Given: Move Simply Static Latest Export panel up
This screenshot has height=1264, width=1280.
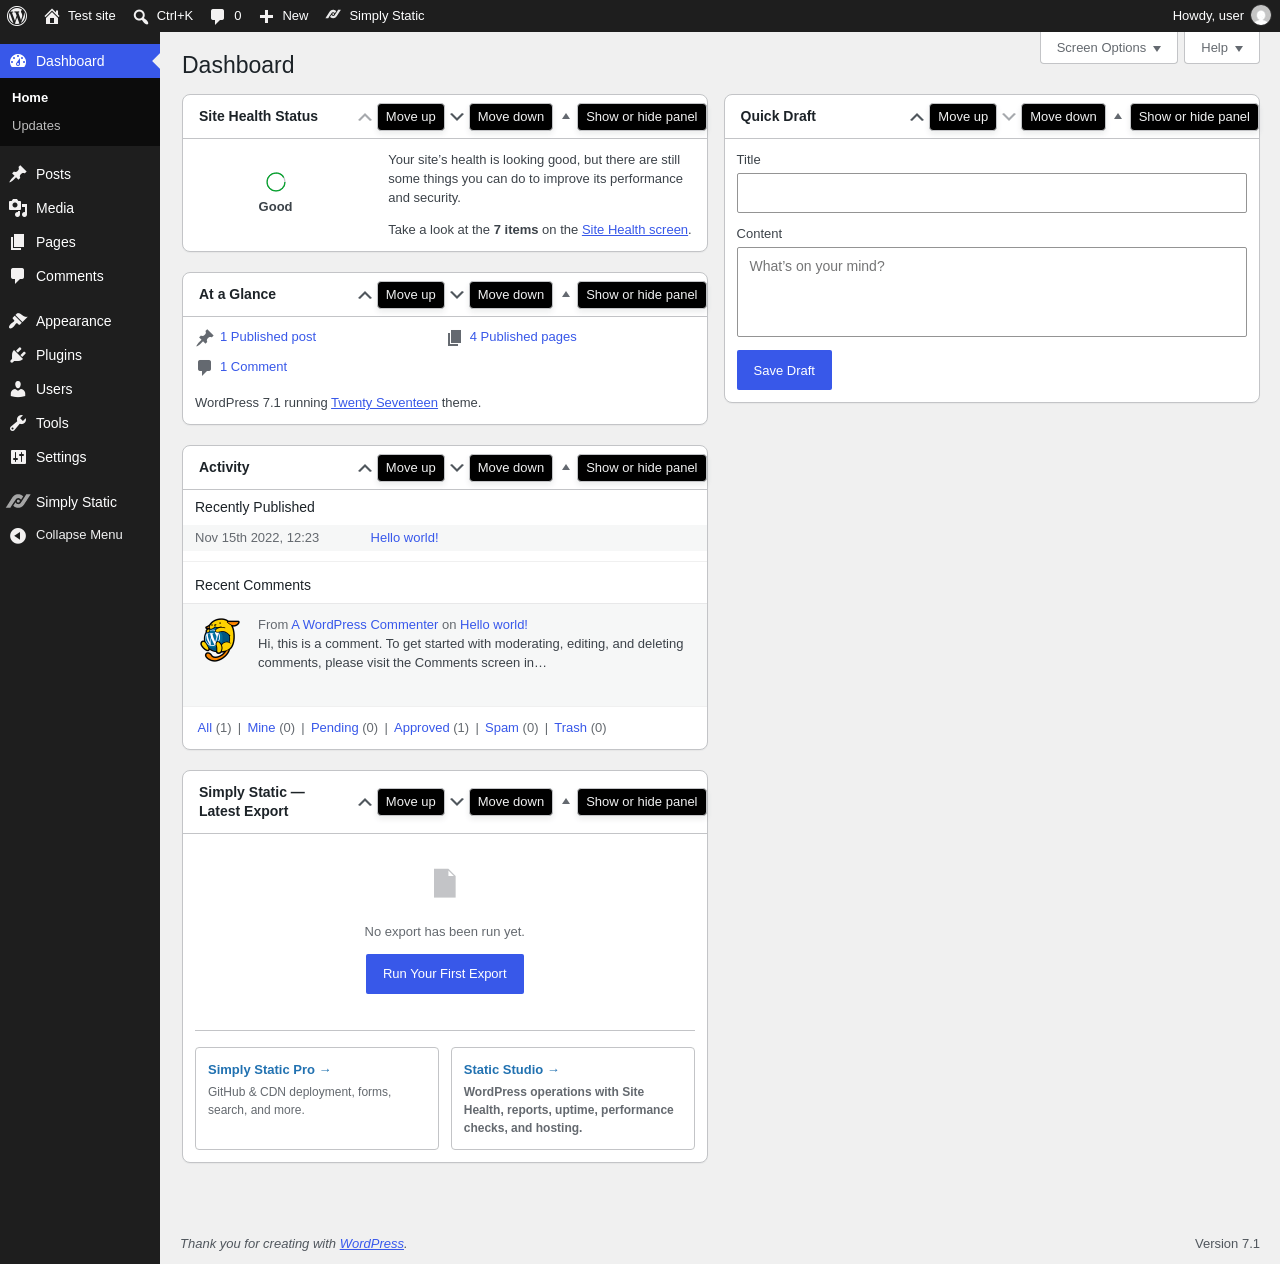Looking at the screenshot, I should (365, 802).
